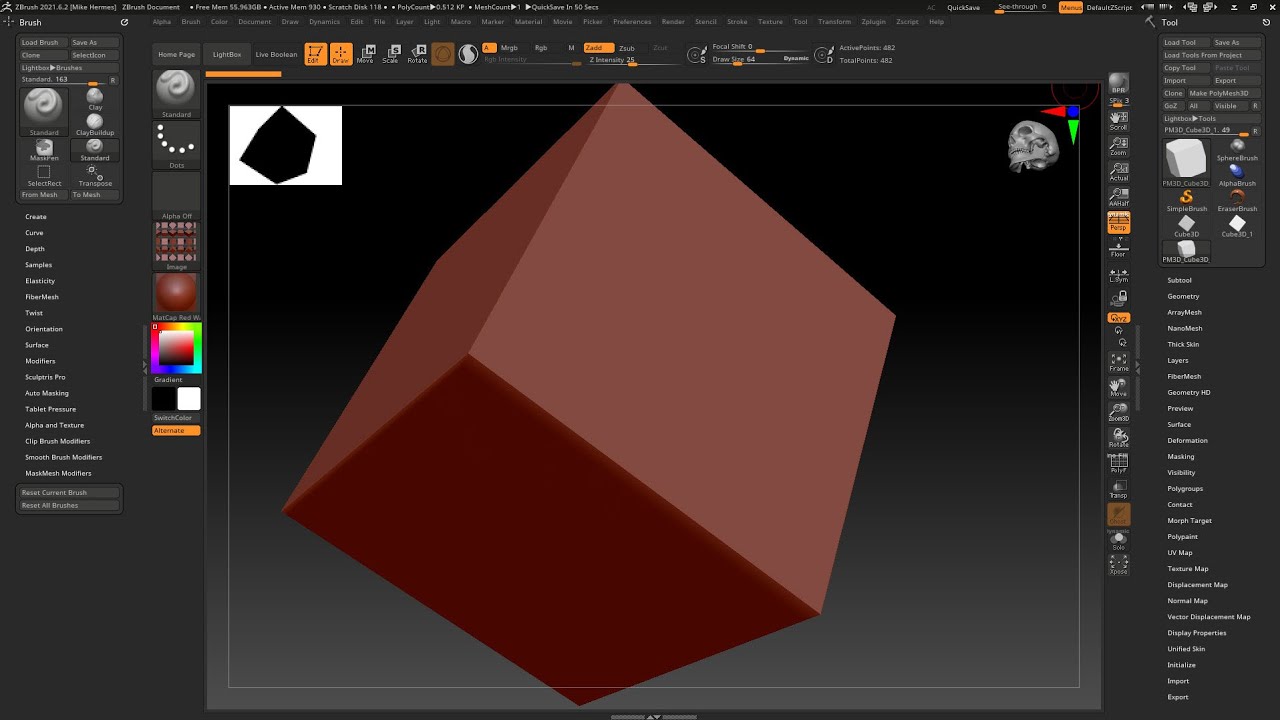Select the SimpleBrush tool icon

1186,201
